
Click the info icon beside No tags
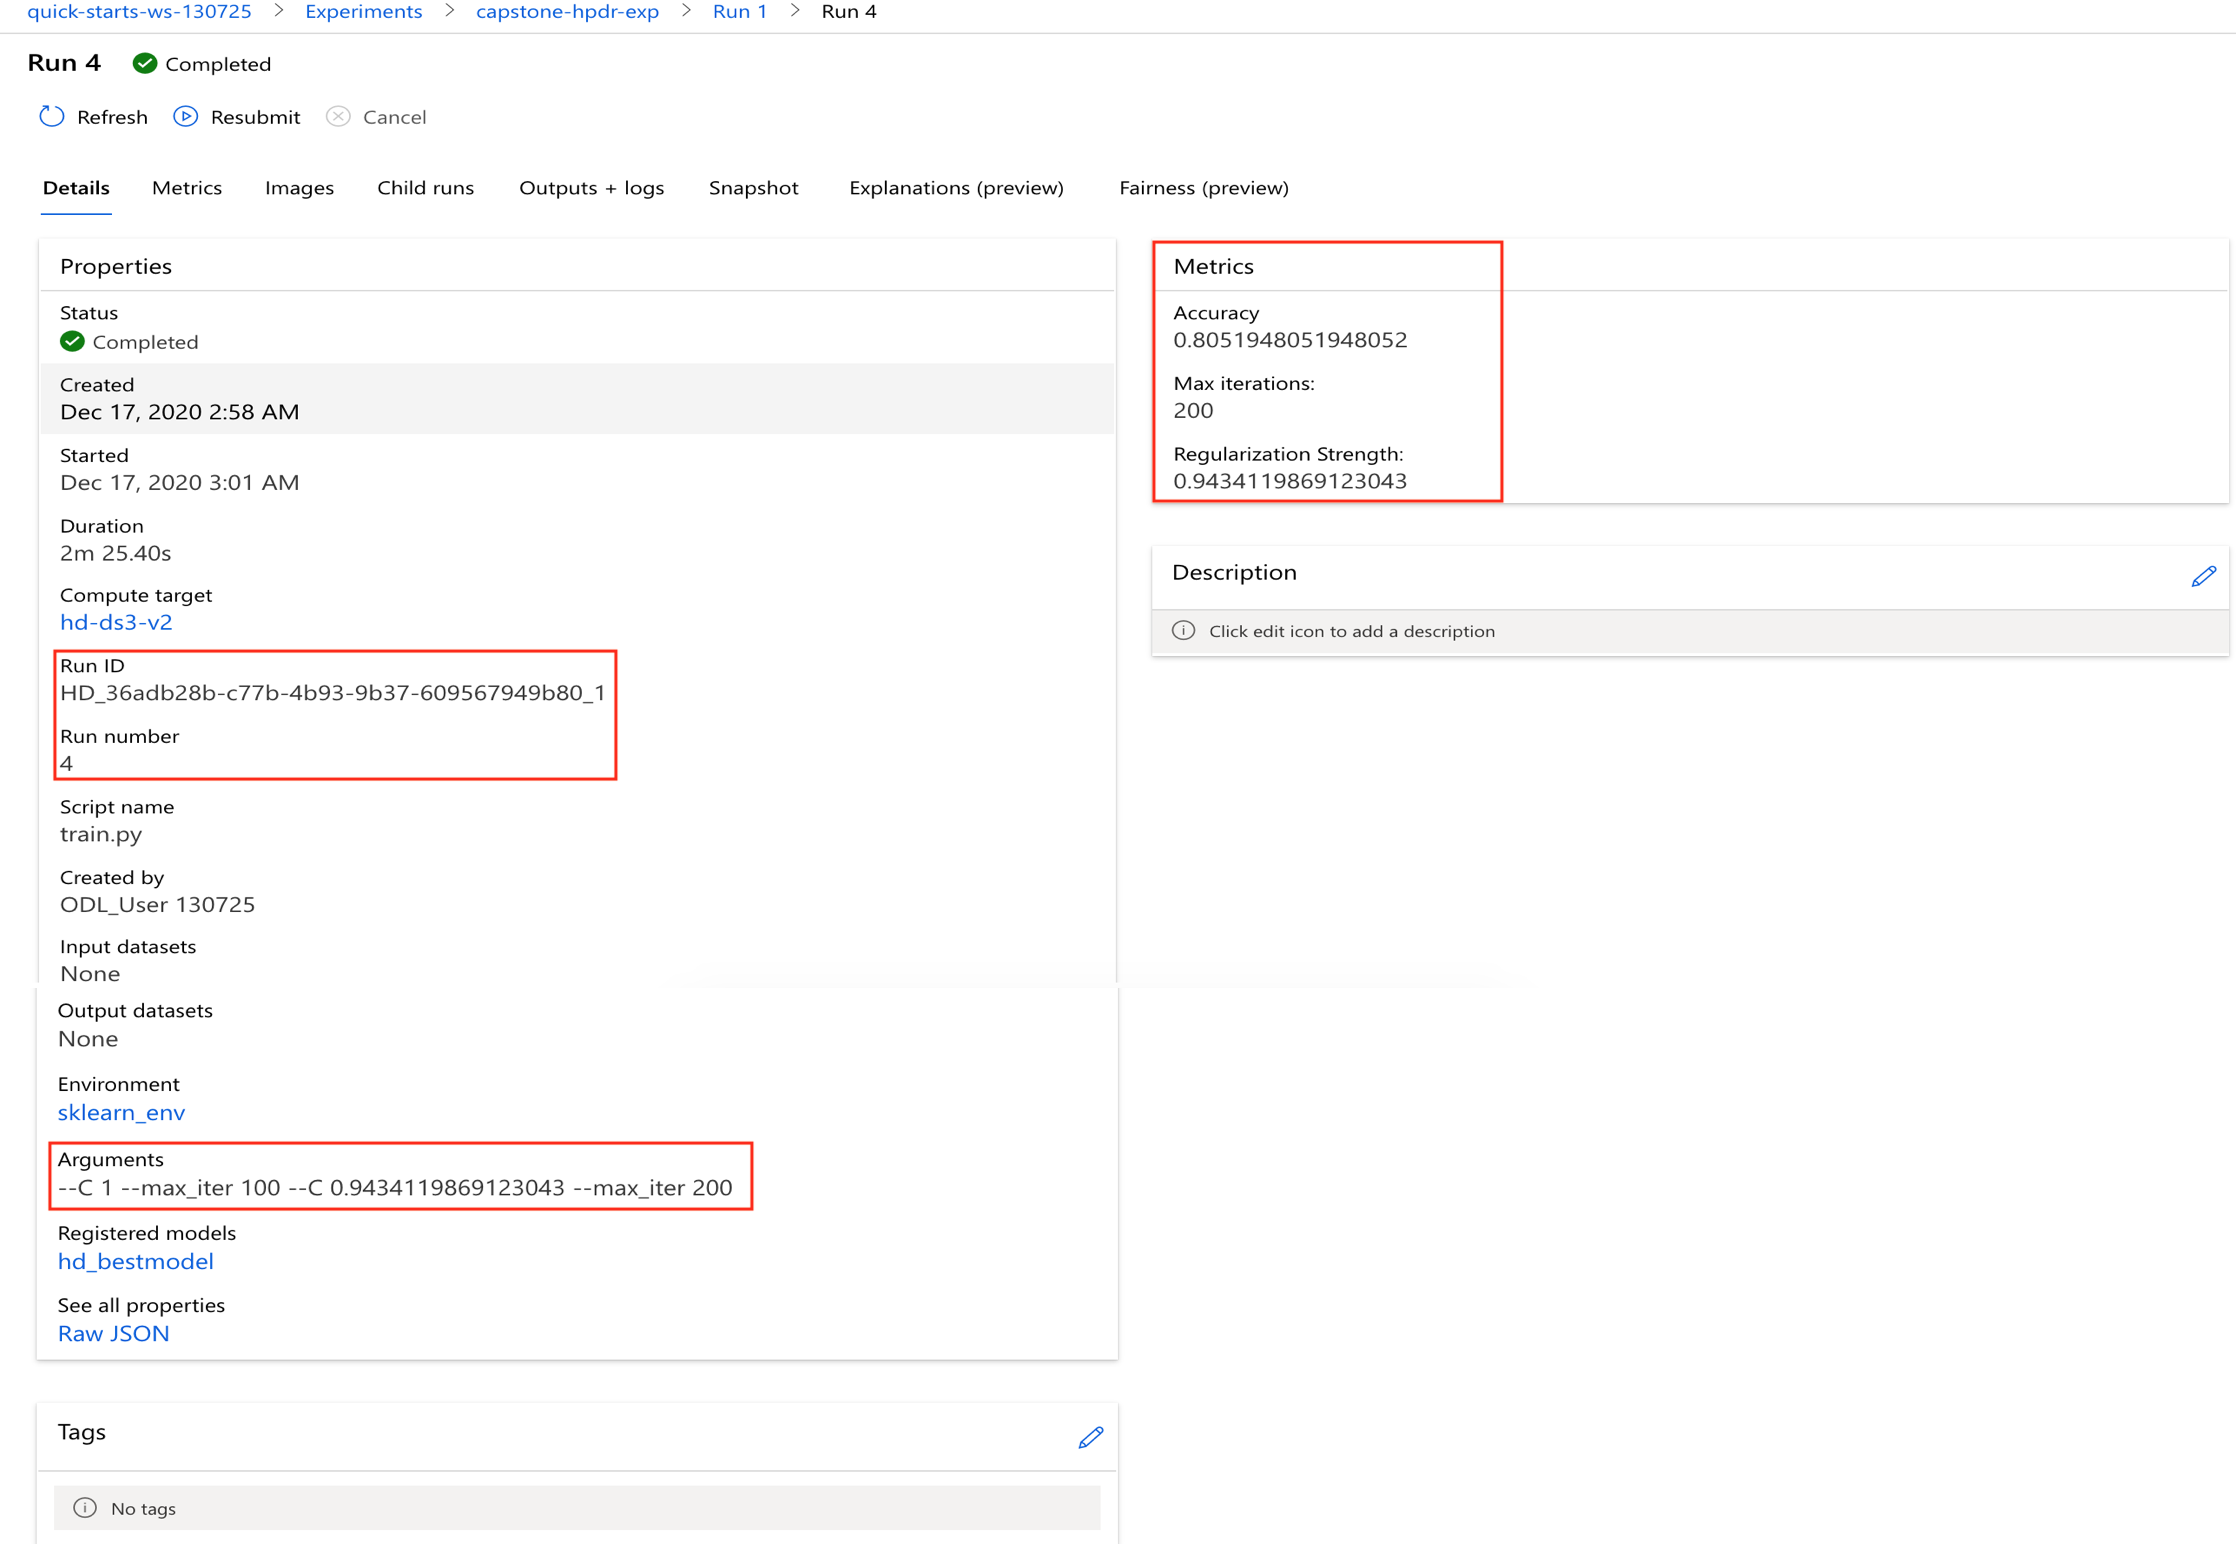click(85, 1508)
